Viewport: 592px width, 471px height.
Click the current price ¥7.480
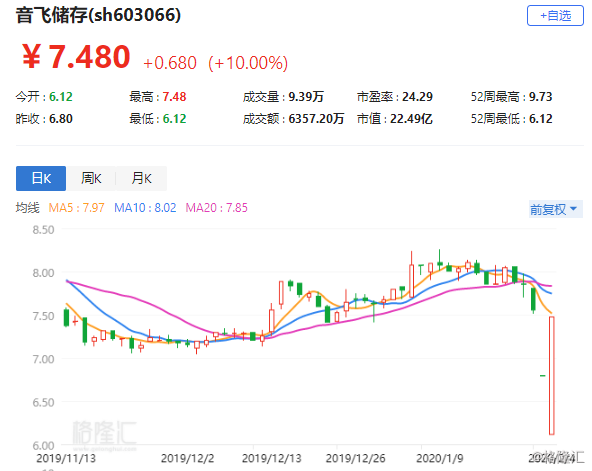(x=76, y=57)
